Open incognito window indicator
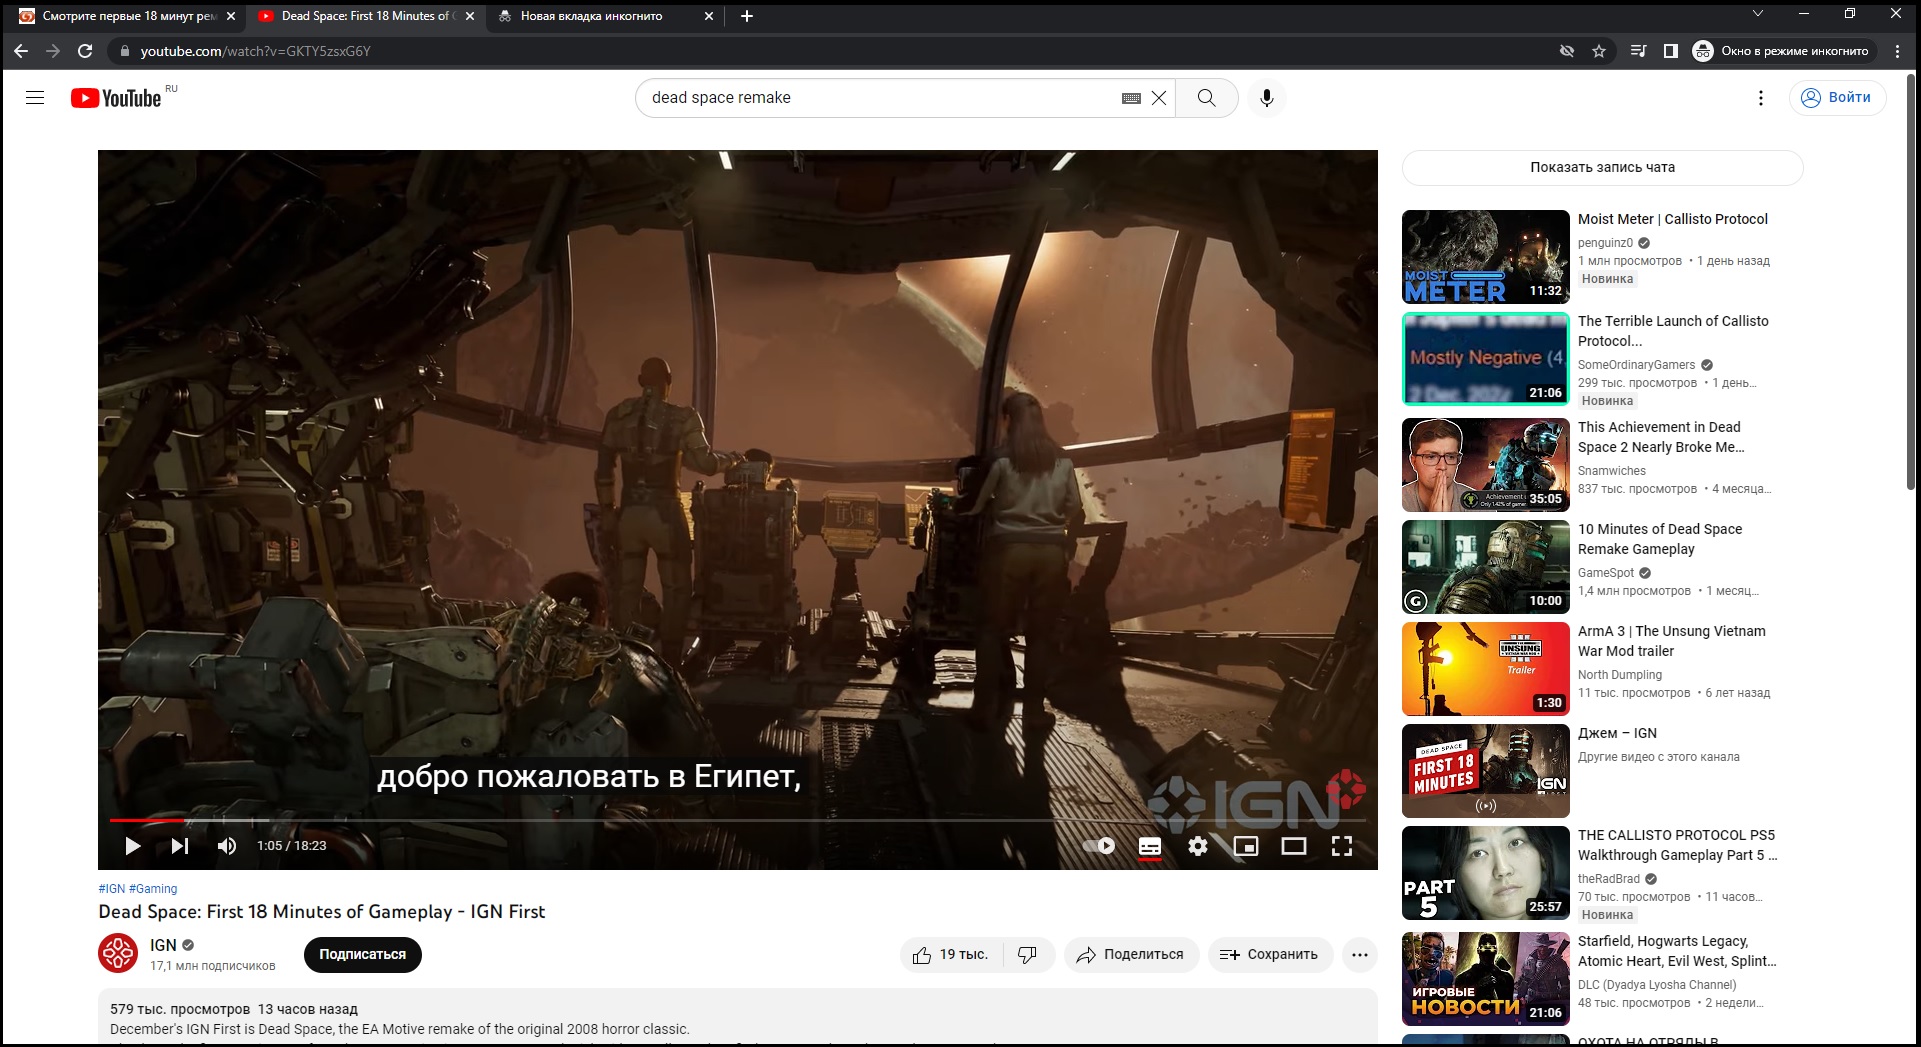The width and height of the screenshot is (1921, 1047). (1780, 51)
